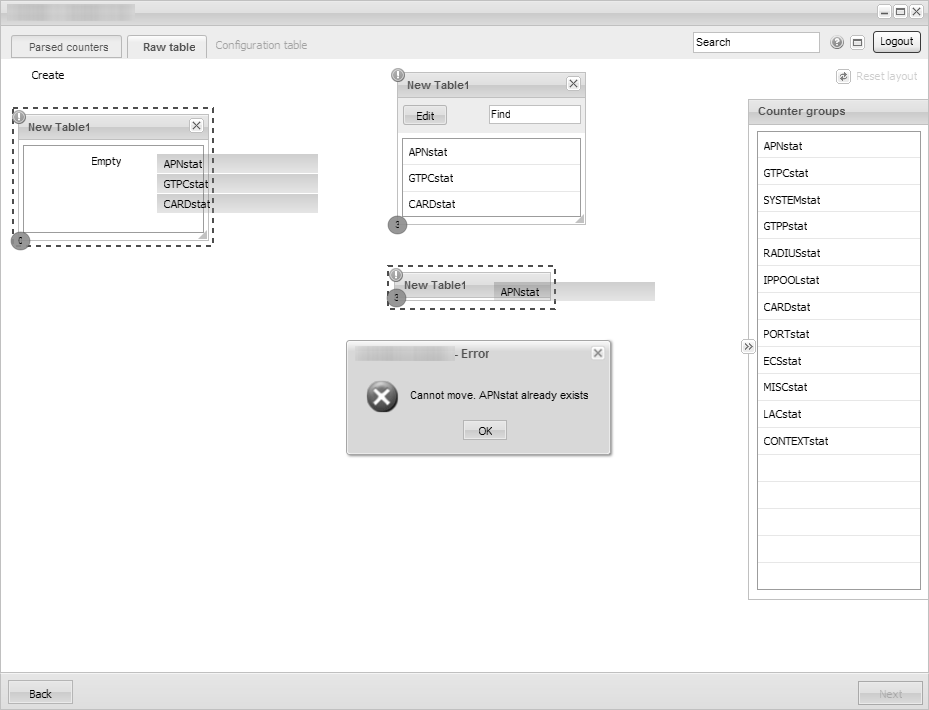Viewport: 929px width, 710px height.
Task: Click the Back button
Action: (40, 693)
